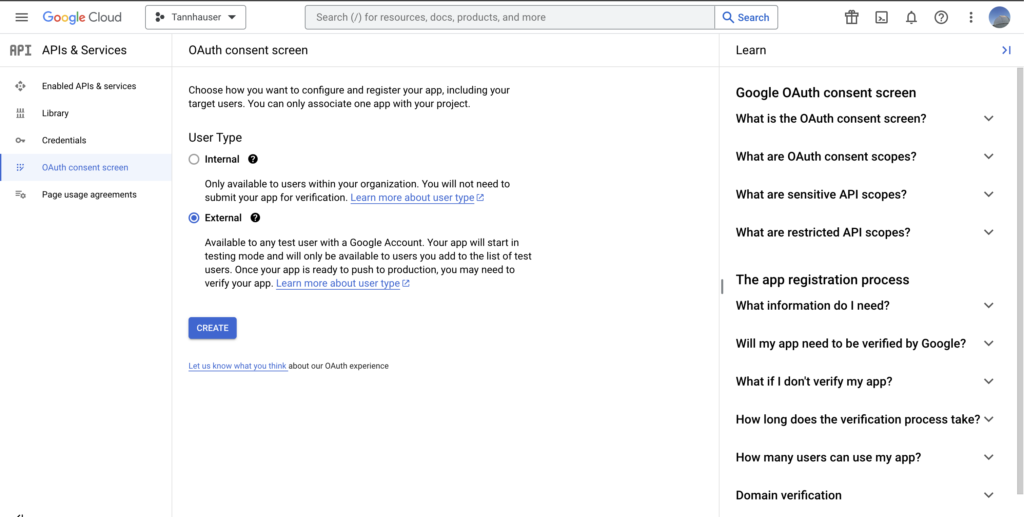This screenshot has width=1024, height=517.
Task: Click the help icon beside Internal
Action: pyautogui.click(x=253, y=159)
